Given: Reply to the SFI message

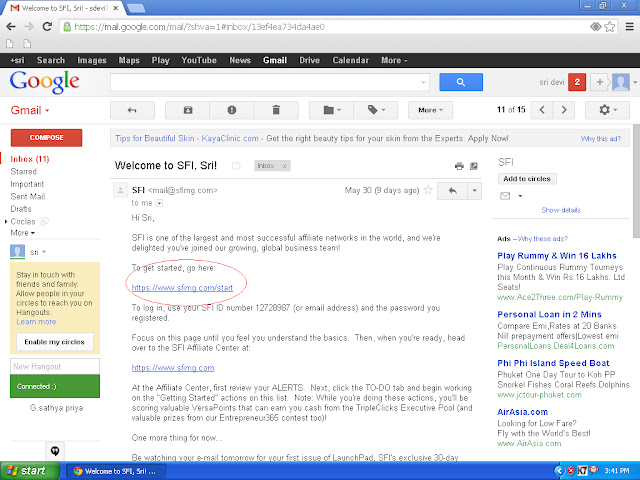Looking at the screenshot, I should point(452,191).
